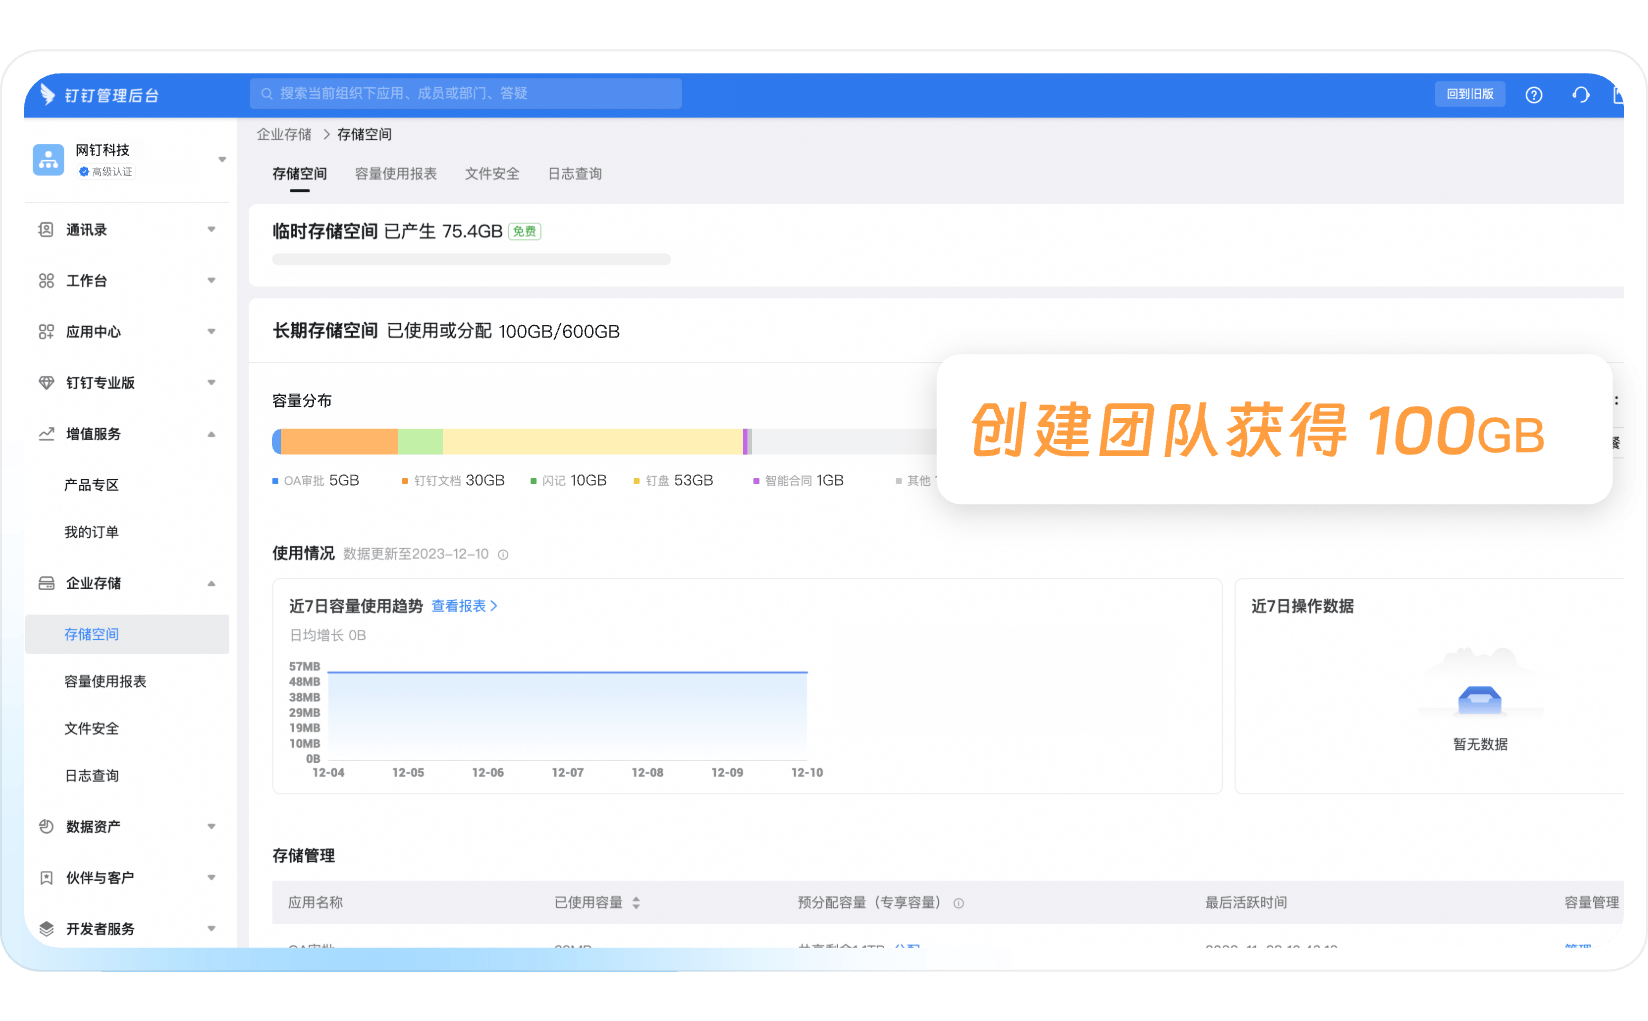Screen dimensions: 1648x1021
Task: Click 企业存储 breadcrumb link
Action: tap(284, 134)
